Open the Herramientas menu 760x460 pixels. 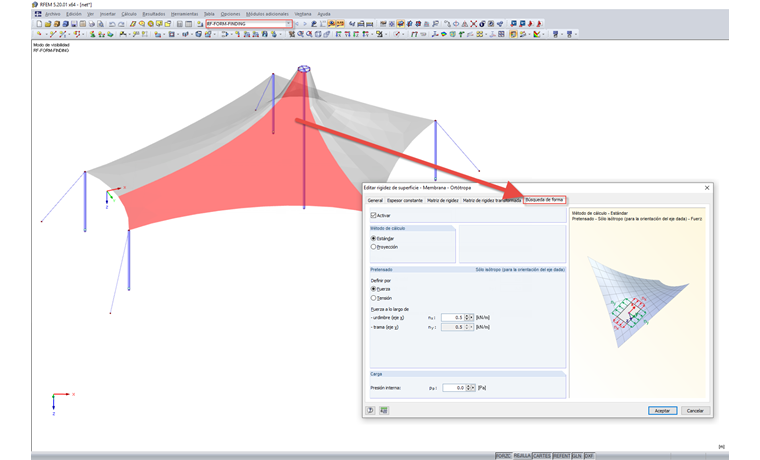[184, 14]
